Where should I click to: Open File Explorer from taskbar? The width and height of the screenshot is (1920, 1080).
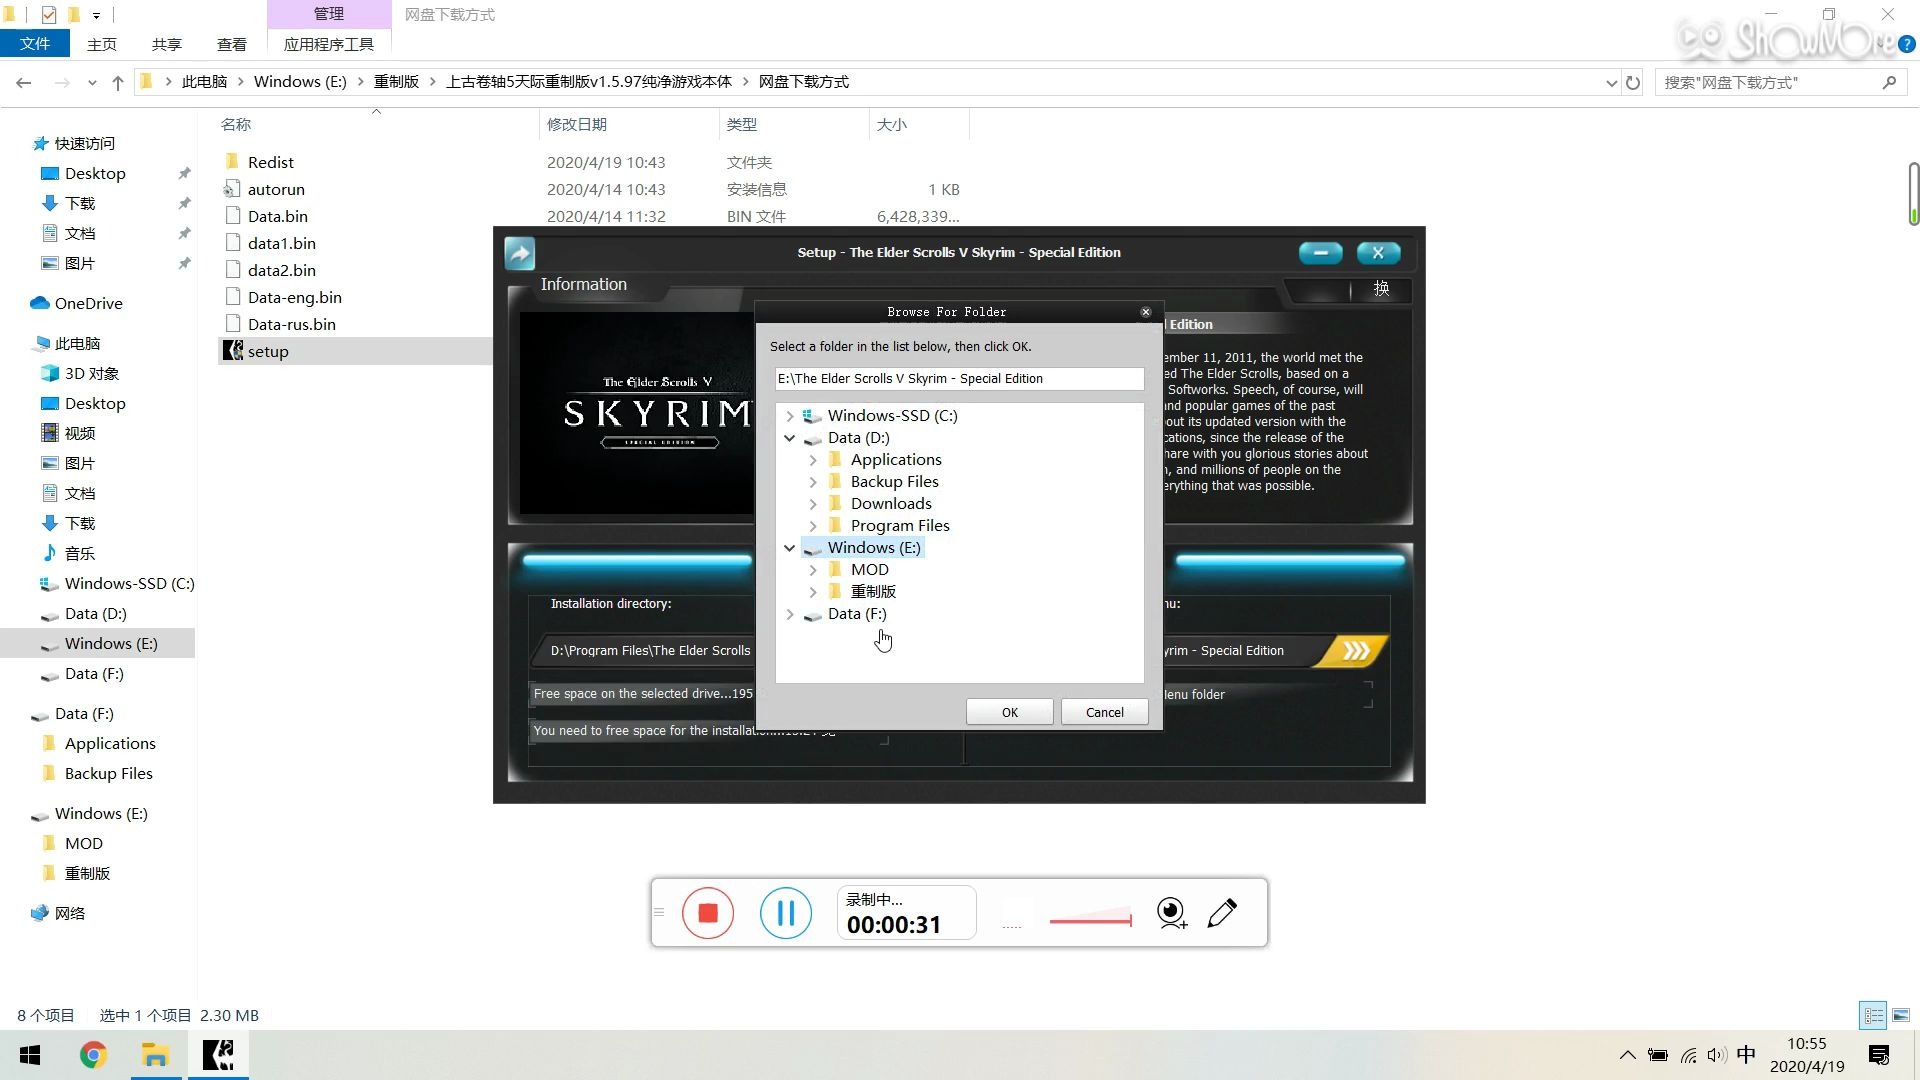pyautogui.click(x=155, y=1055)
